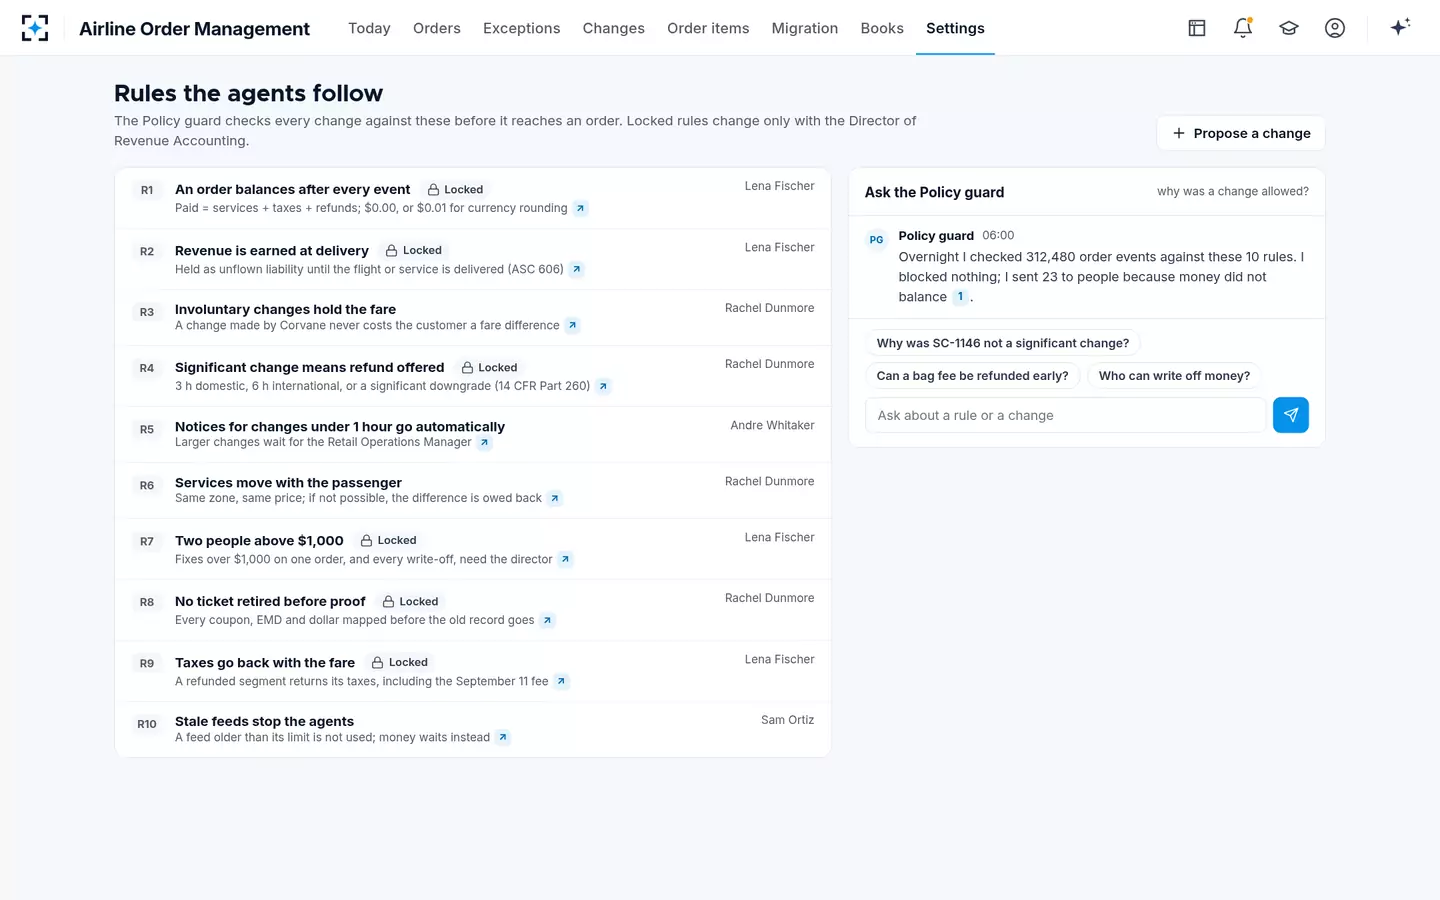Click the citation 1 badge in Policy guard message
The image size is (1440, 900).
coord(960,297)
